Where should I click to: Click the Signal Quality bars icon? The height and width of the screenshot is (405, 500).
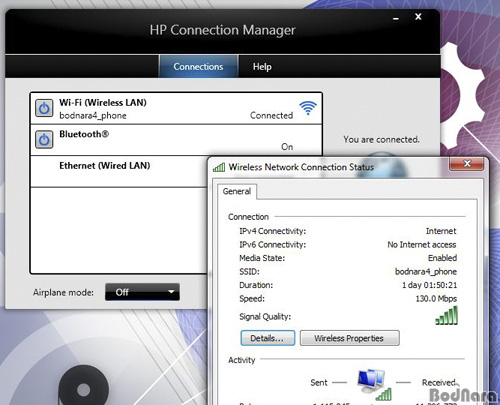pos(447,315)
